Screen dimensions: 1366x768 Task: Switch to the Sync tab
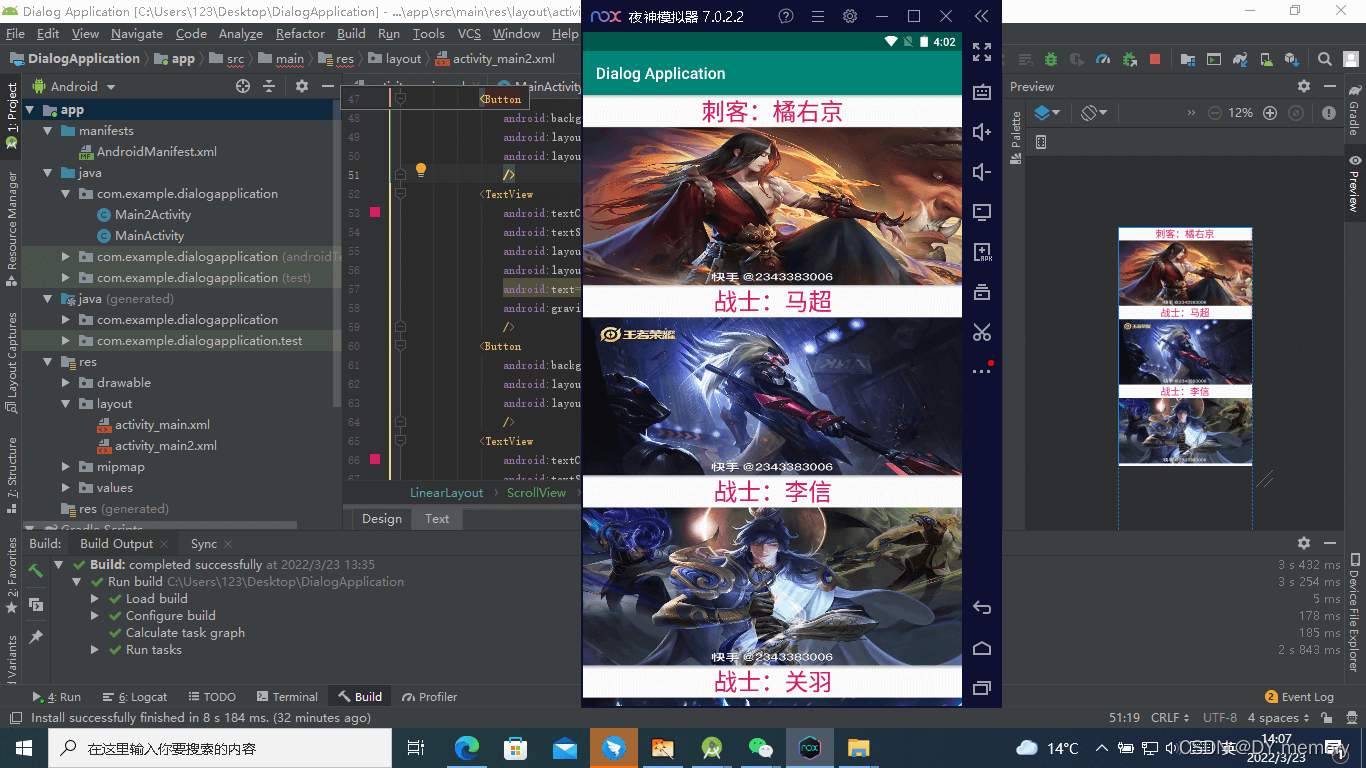(203, 544)
